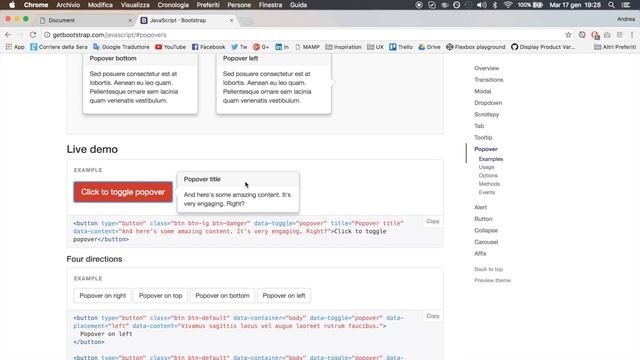Copy the four directions code snippet
This screenshot has height=360, width=640.
pos(433,316)
